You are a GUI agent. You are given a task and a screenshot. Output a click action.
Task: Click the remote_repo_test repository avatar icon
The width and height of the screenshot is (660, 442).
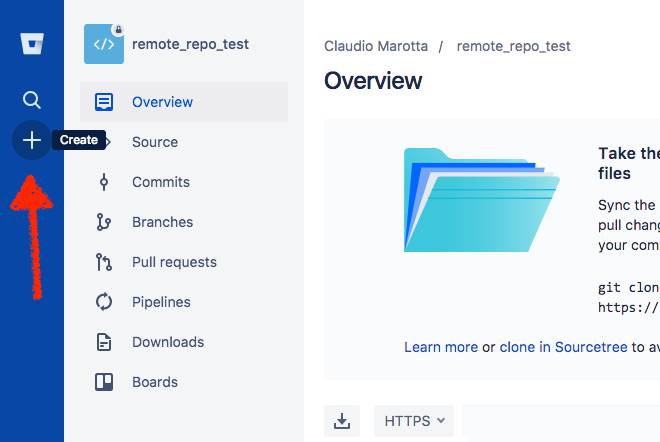[x=104, y=44]
